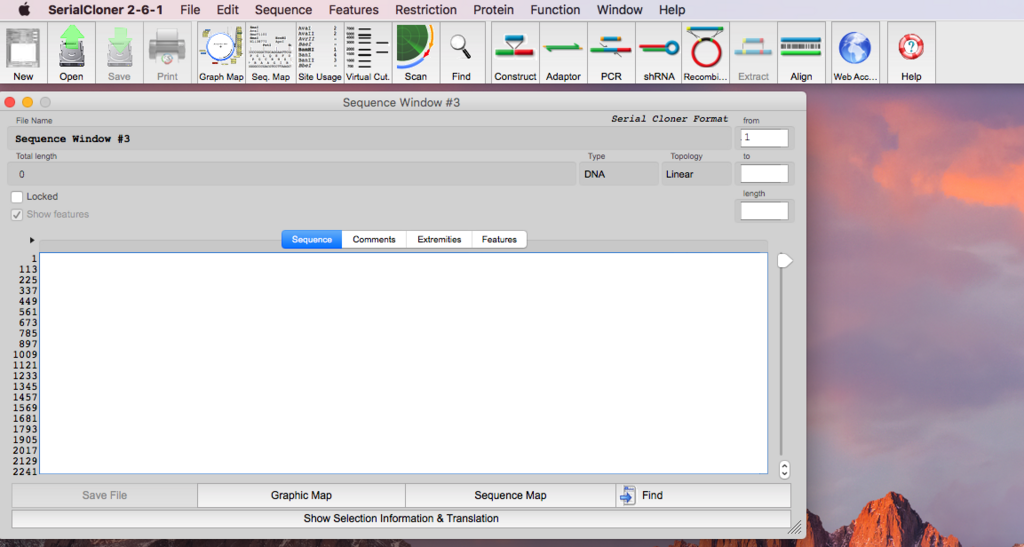Image resolution: width=1024 pixels, height=547 pixels.
Task: Click the Save toolbar icon
Action: tap(119, 52)
